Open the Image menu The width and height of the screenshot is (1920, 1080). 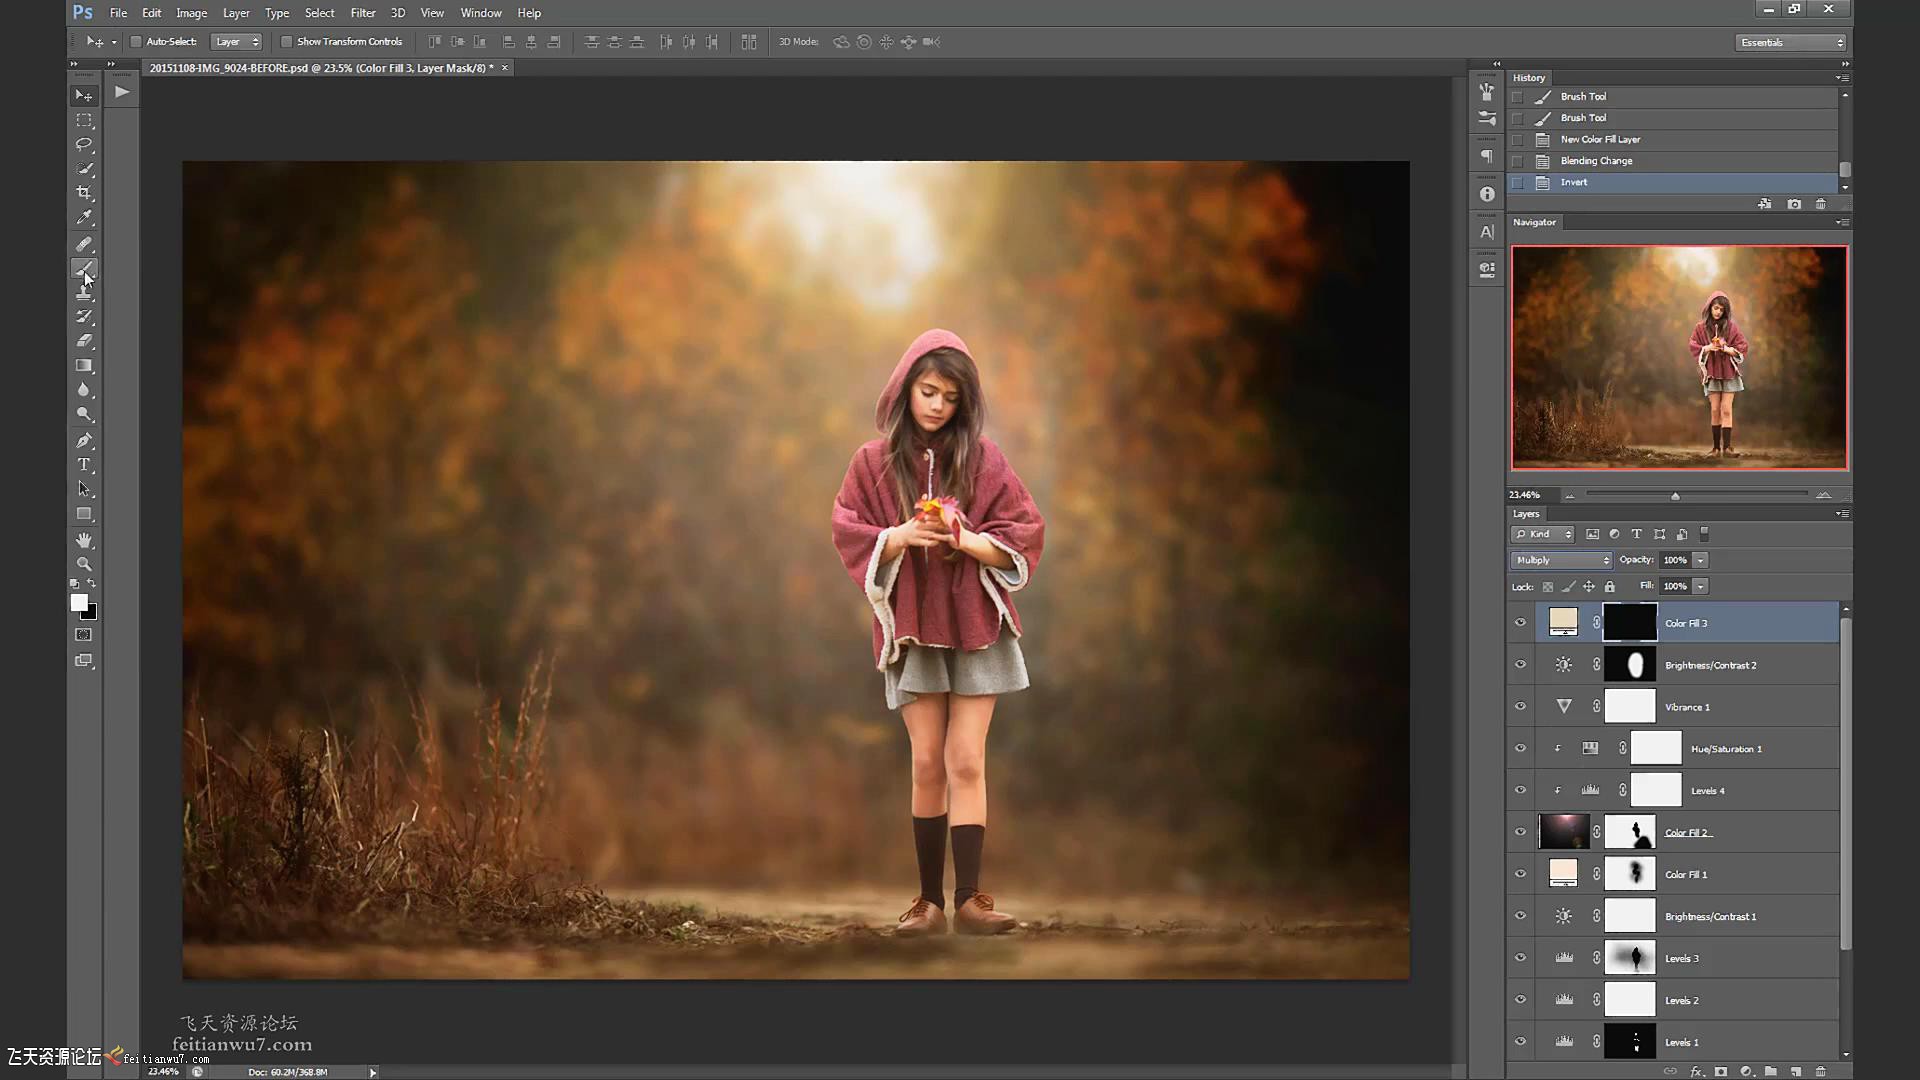click(x=191, y=12)
